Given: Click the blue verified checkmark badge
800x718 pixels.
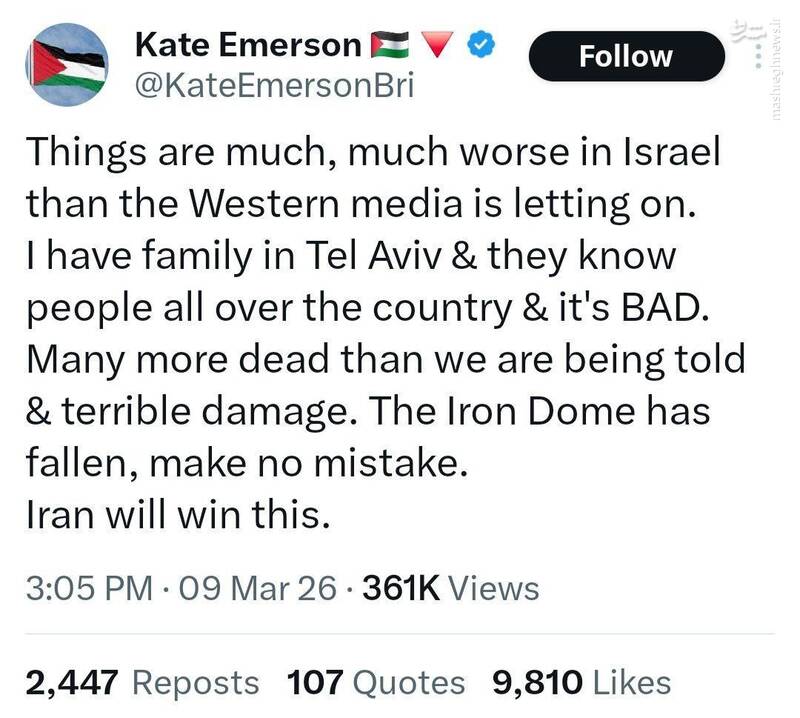Looking at the screenshot, I should (482, 45).
